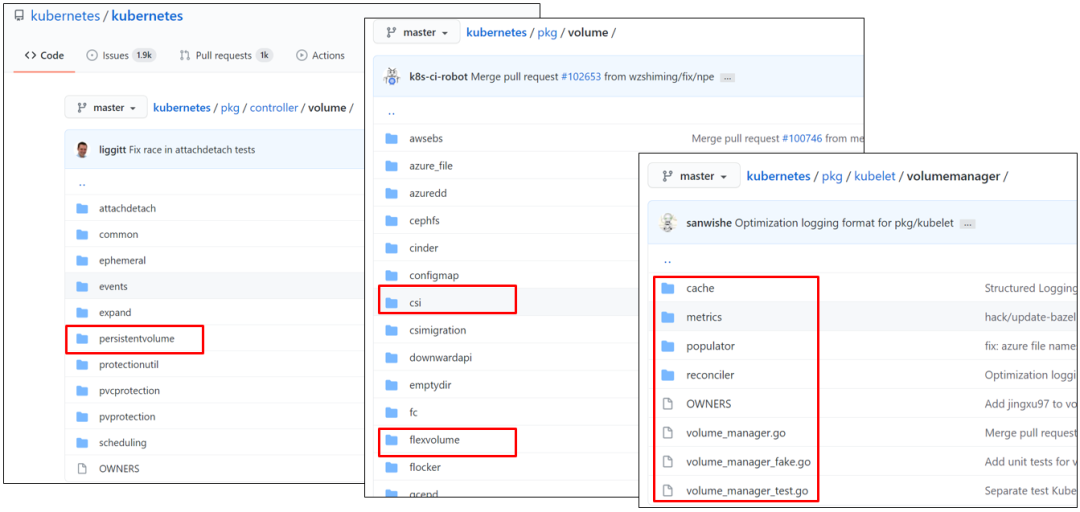The image size is (1080, 512).
Task: Click OWNERS file icon in controller volume list
Action: point(83,469)
